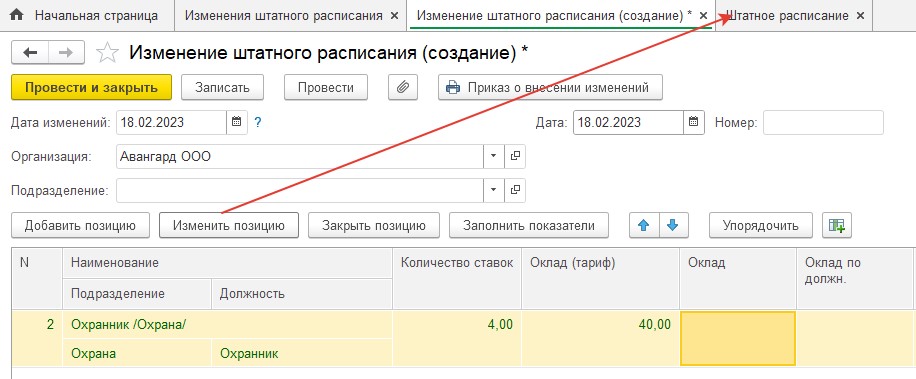
Task: Select the 40,00 Оклад (тариф) cell
Action: pos(601,339)
